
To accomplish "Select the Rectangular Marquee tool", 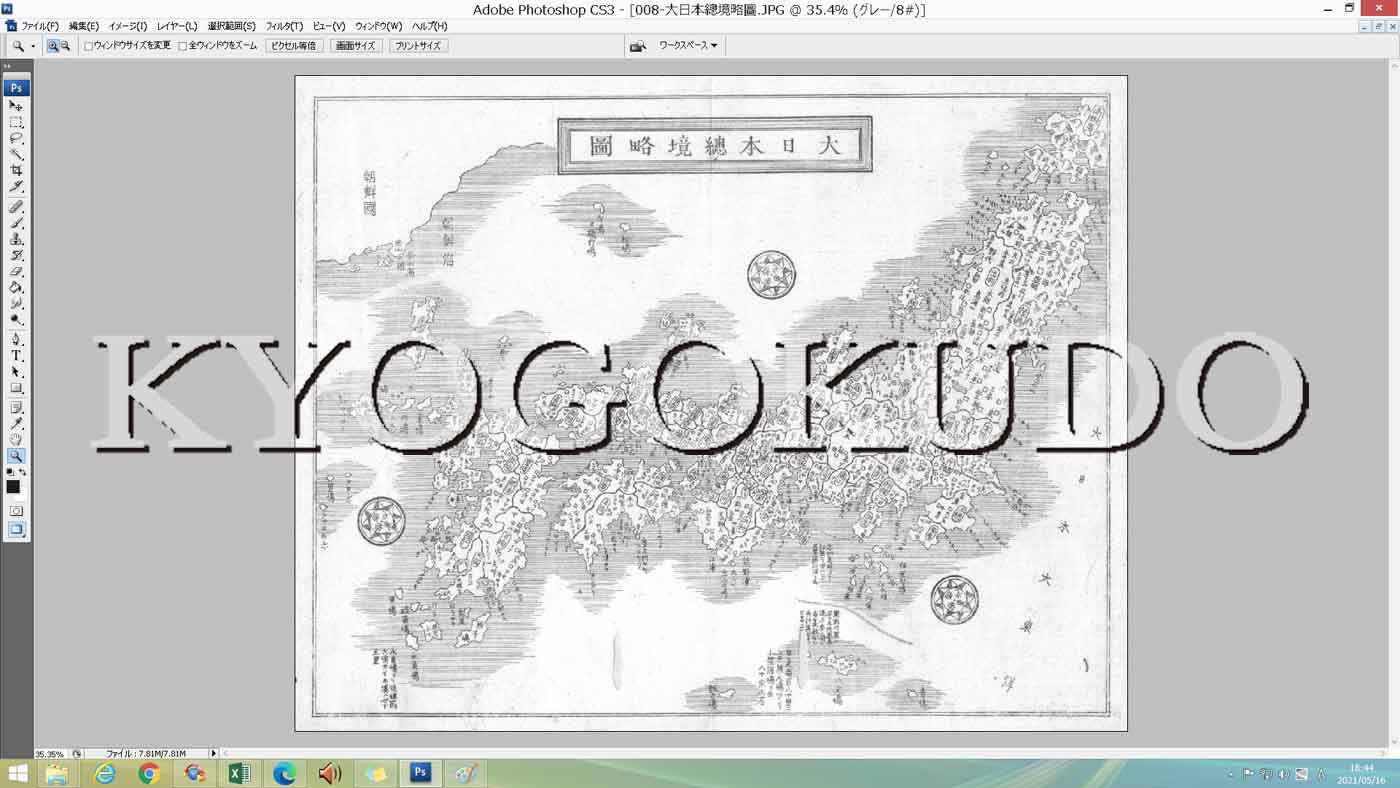I will tap(16, 122).
